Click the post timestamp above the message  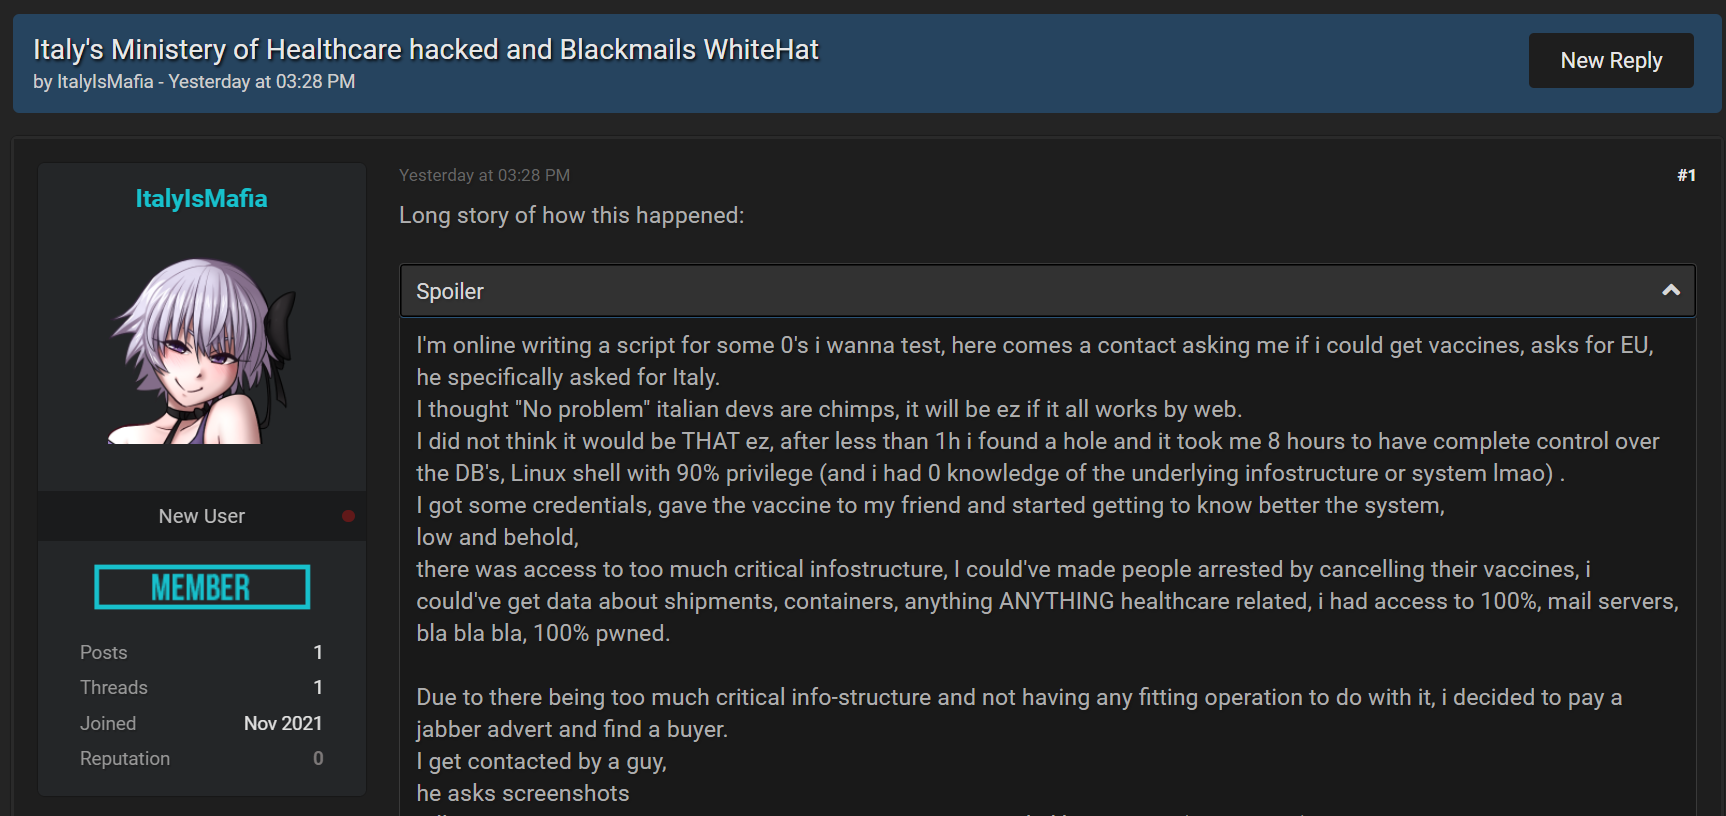tap(484, 176)
